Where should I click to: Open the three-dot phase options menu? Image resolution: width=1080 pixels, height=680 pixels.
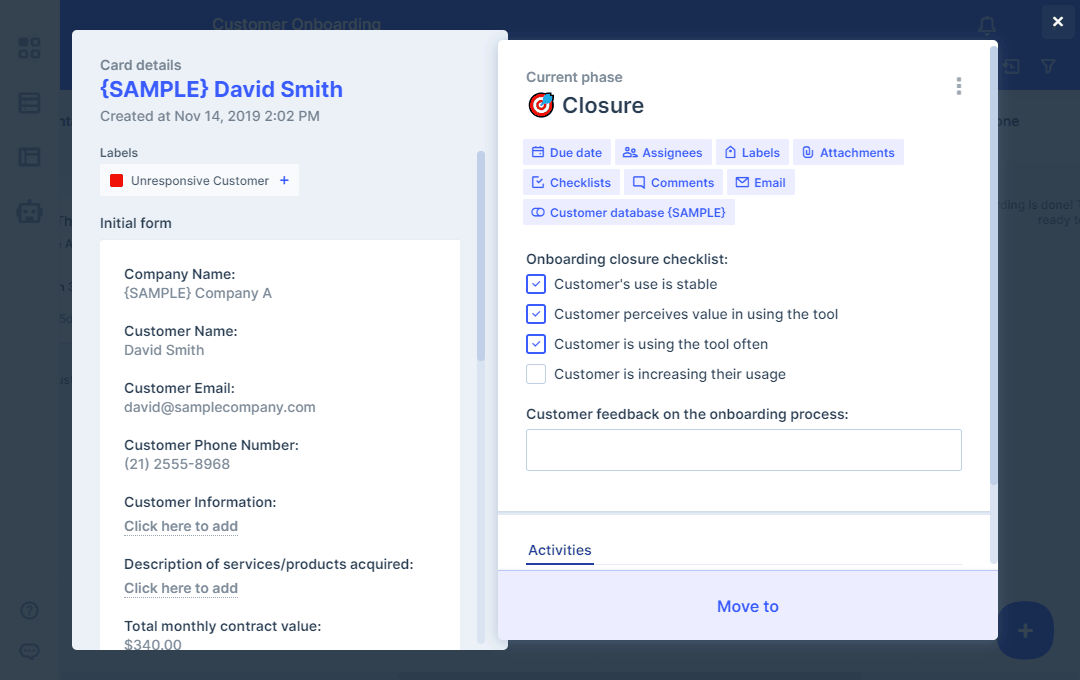[x=958, y=86]
